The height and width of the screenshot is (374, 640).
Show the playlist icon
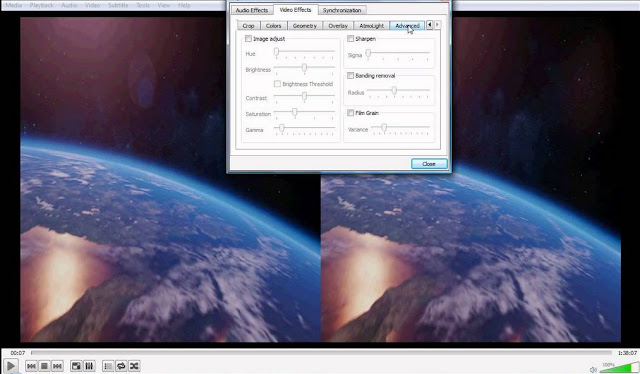point(108,366)
